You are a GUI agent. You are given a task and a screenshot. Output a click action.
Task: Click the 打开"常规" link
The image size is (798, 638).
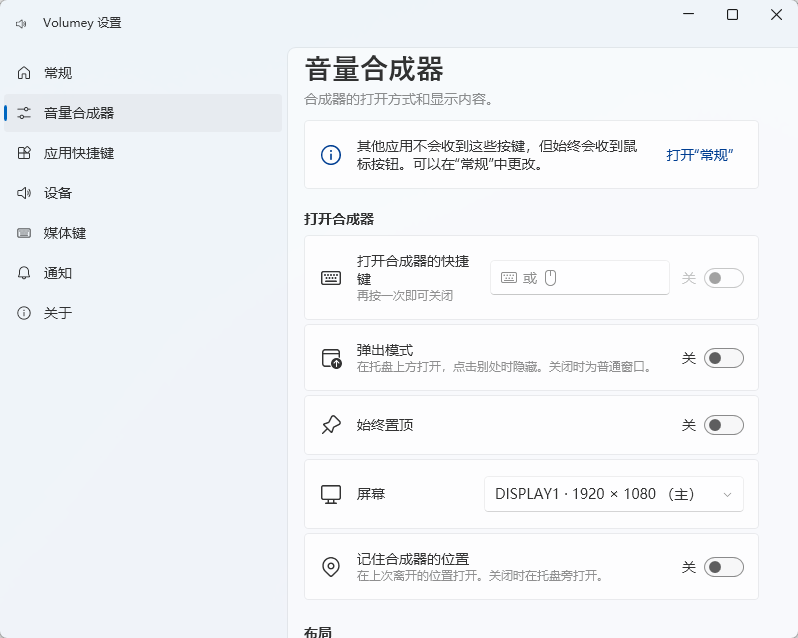point(700,155)
